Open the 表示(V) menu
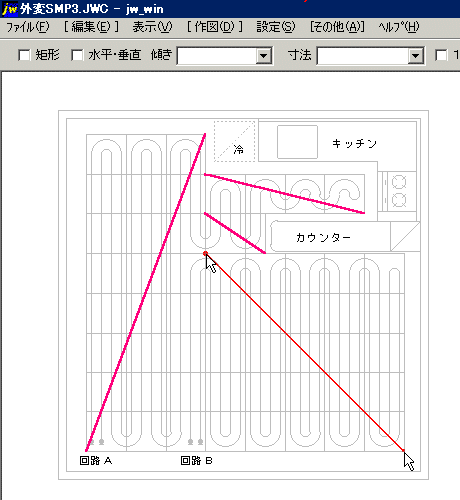Screen dimensions: 460x500 click(152, 27)
